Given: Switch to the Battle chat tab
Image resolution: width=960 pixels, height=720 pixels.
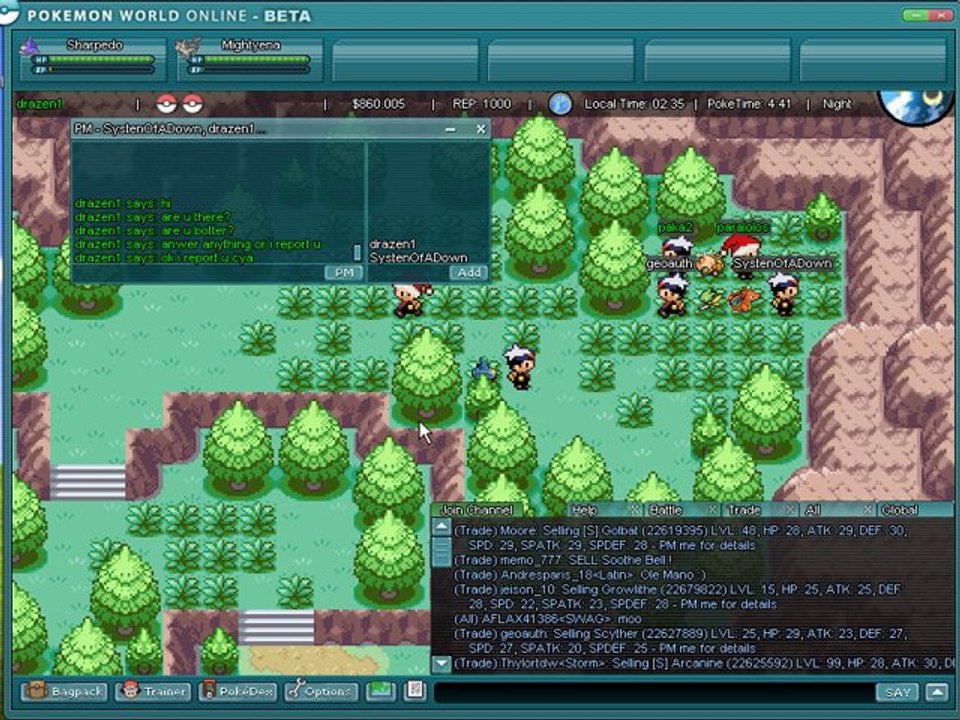Looking at the screenshot, I should click(x=666, y=510).
